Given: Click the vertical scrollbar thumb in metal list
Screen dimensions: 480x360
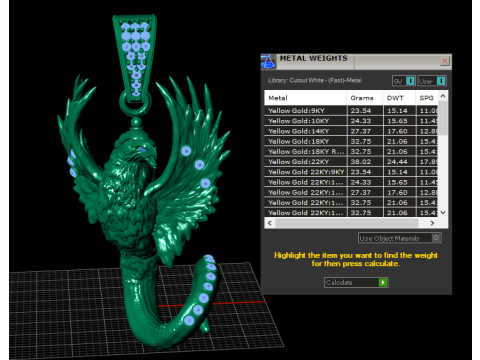Looking at the screenshot, I should [x=443, y=118].
